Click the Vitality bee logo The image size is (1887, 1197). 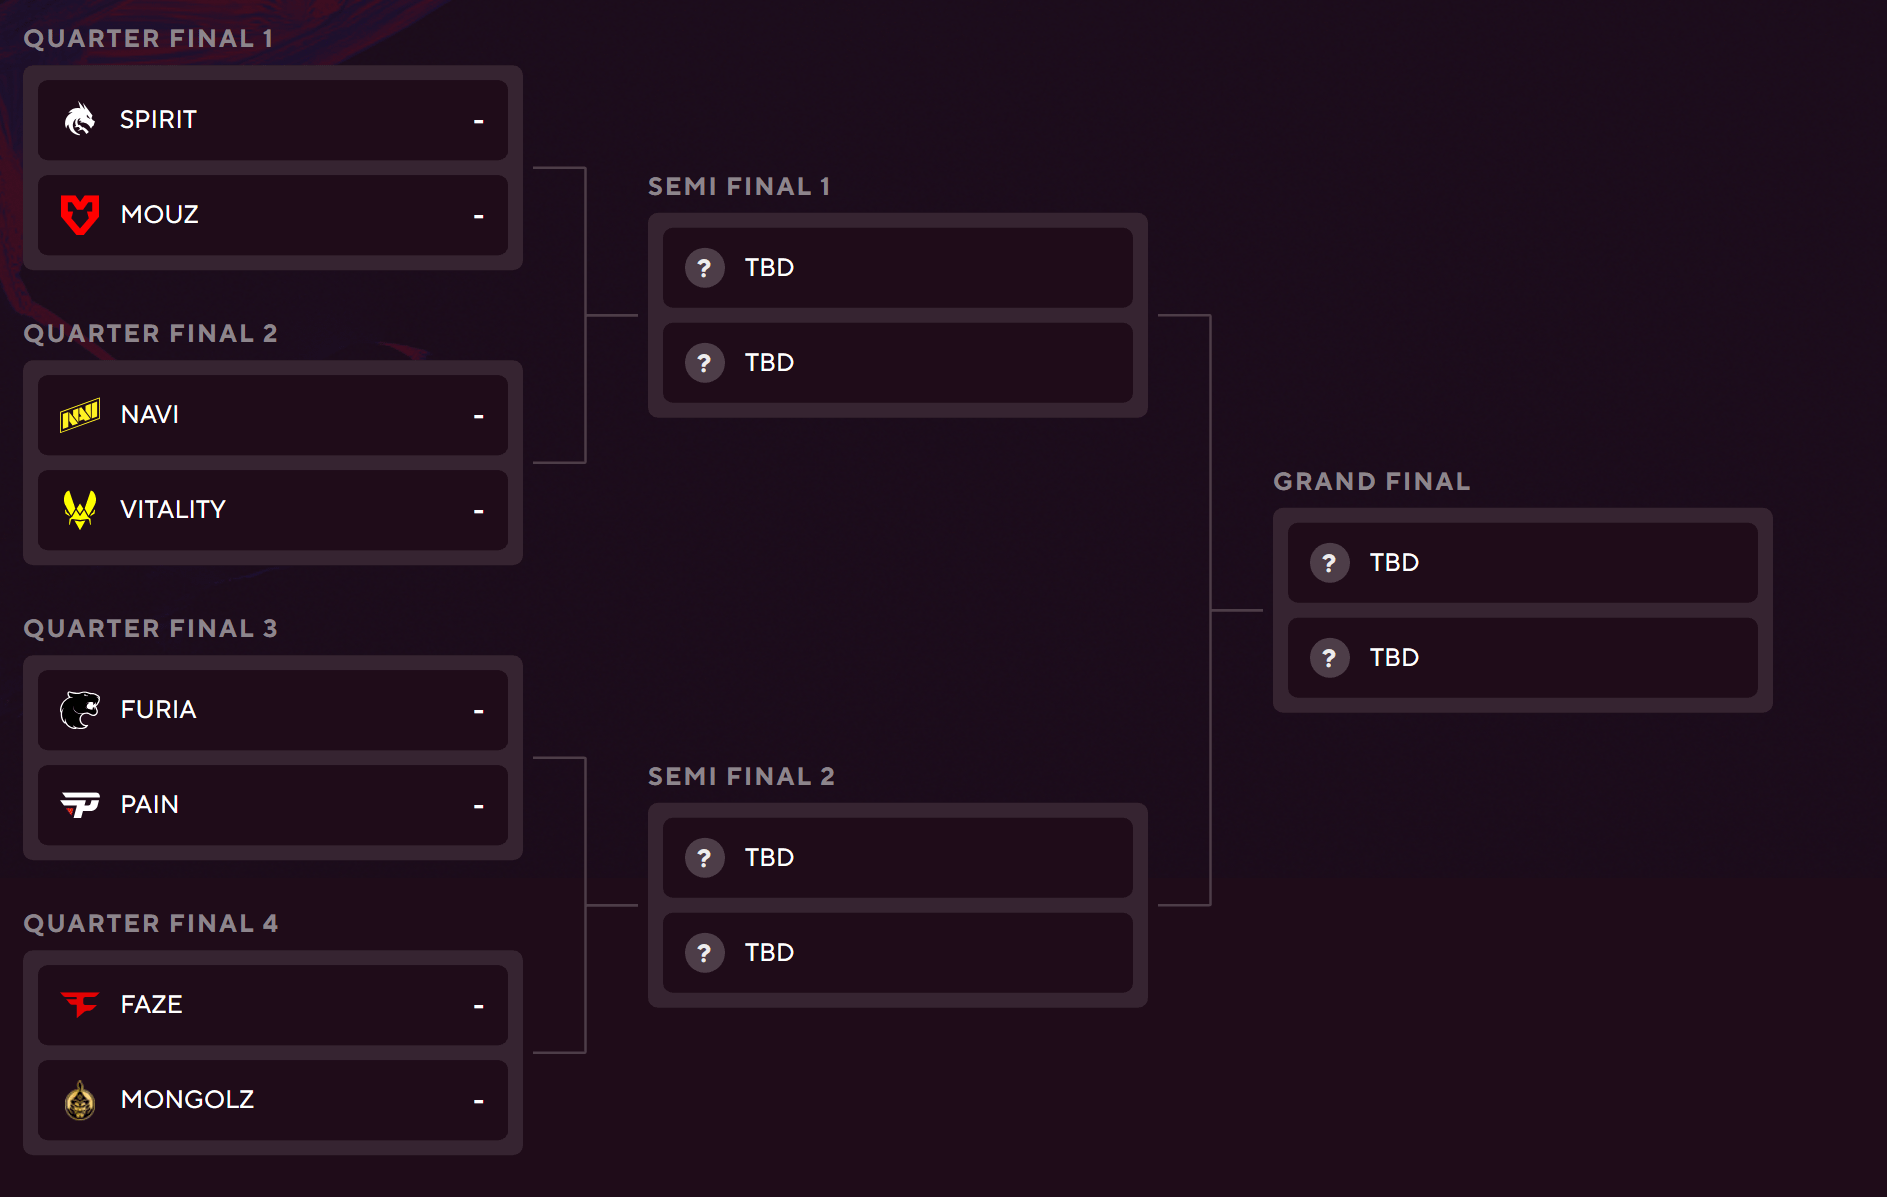[x=80, y=510]
